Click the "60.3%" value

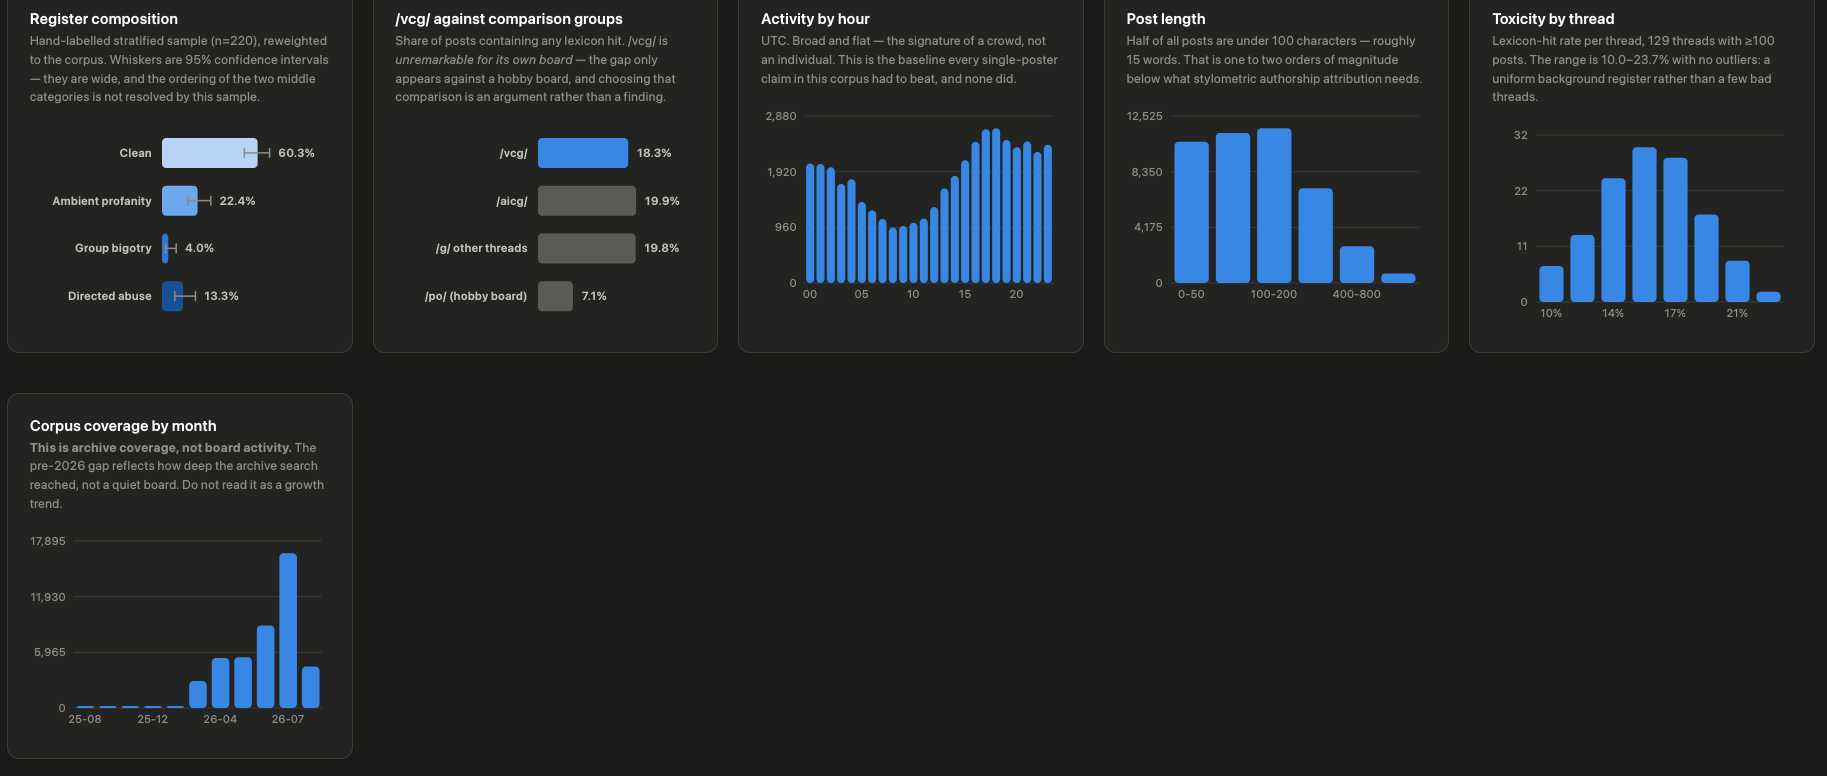click(297, 153)
